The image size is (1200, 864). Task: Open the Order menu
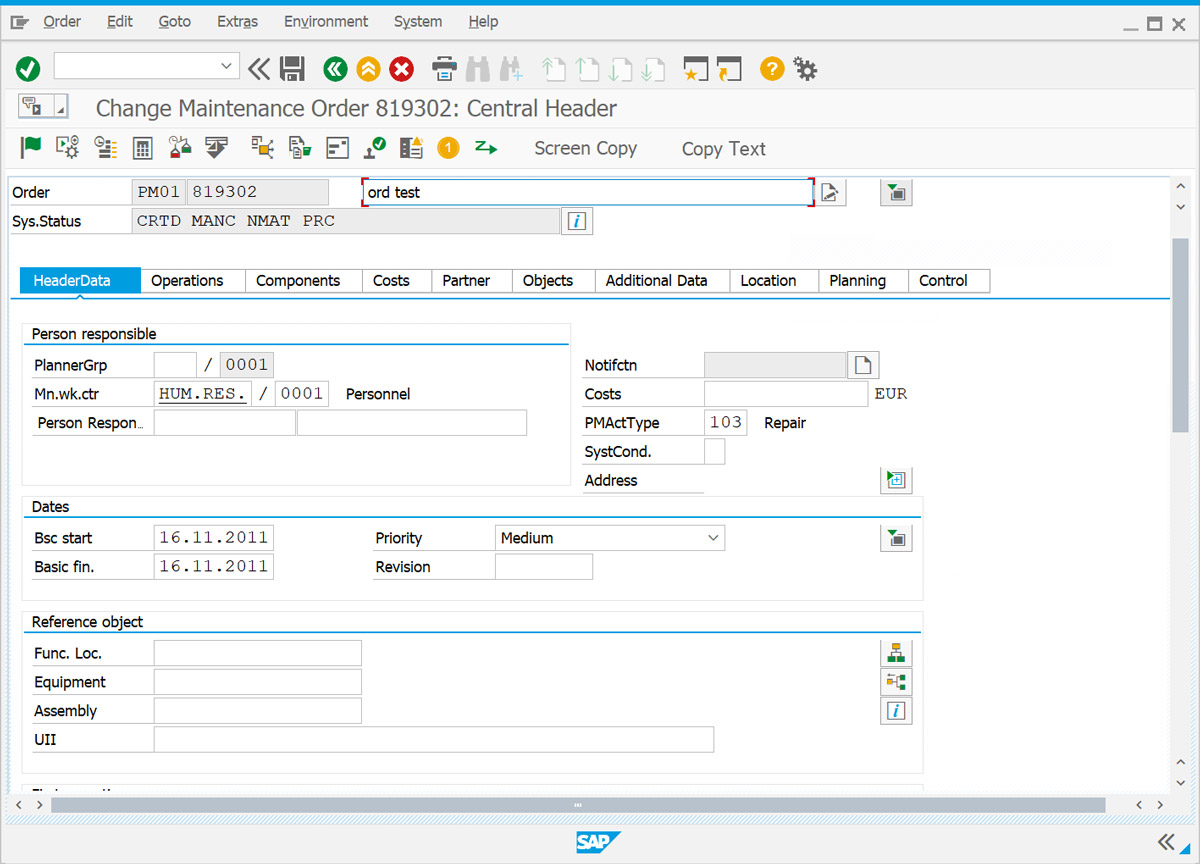pyautogui.click(x=62, y=21)
